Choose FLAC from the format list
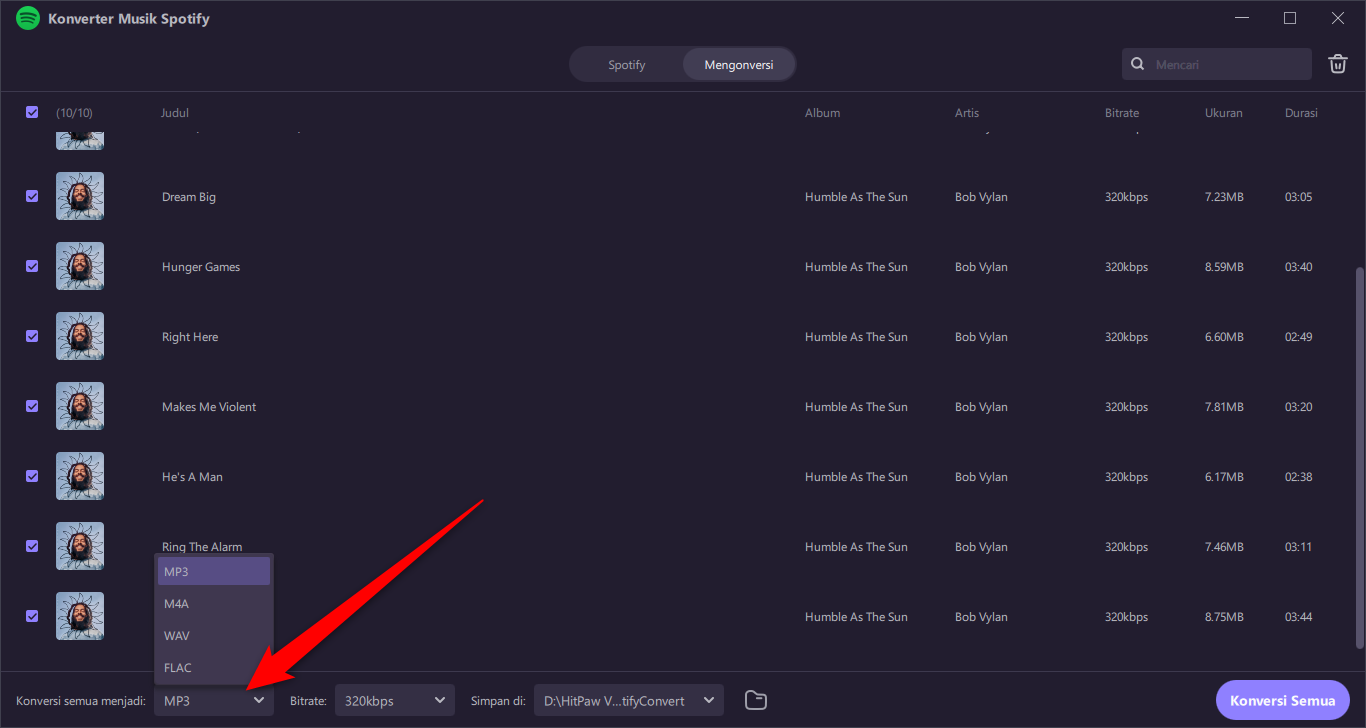This screenshot has width=1366, height=728. [x=214, y=667]
